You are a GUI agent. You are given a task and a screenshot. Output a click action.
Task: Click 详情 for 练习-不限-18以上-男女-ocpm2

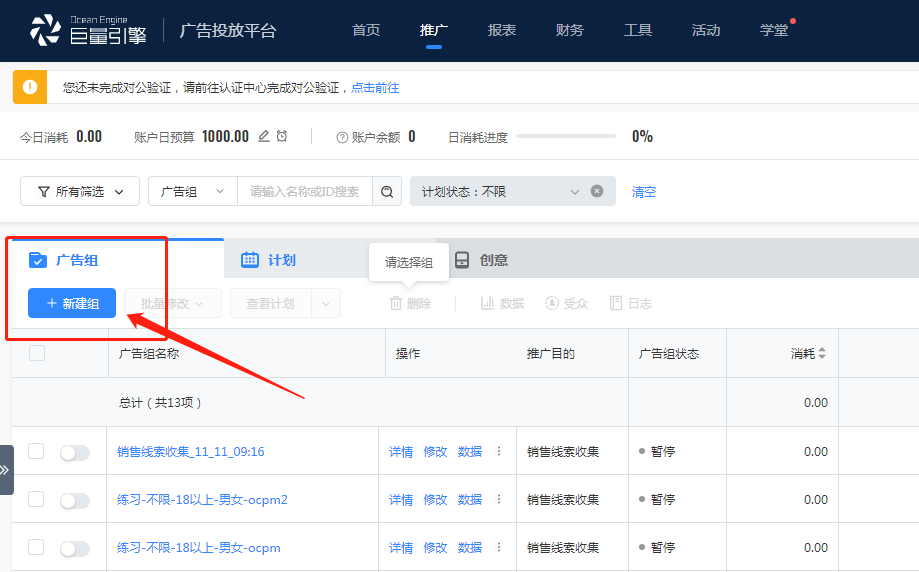point(401,500)
